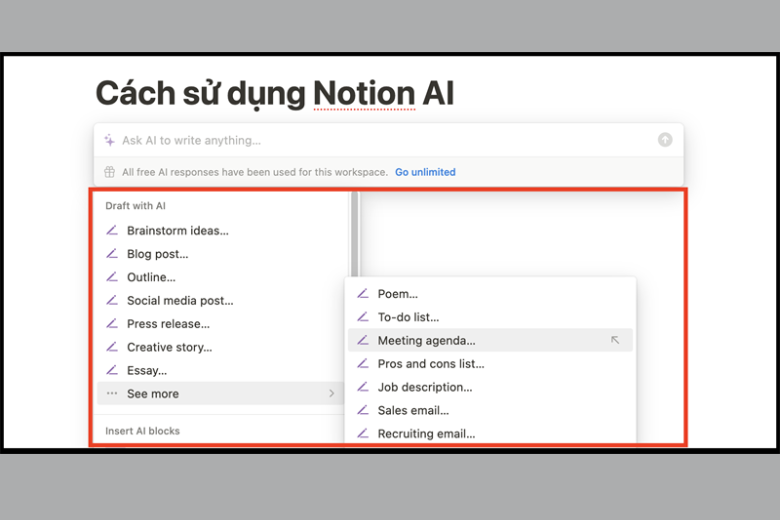Click pencil icon next to Sales email
Screen dimensions: 780x520
(363, 410)
